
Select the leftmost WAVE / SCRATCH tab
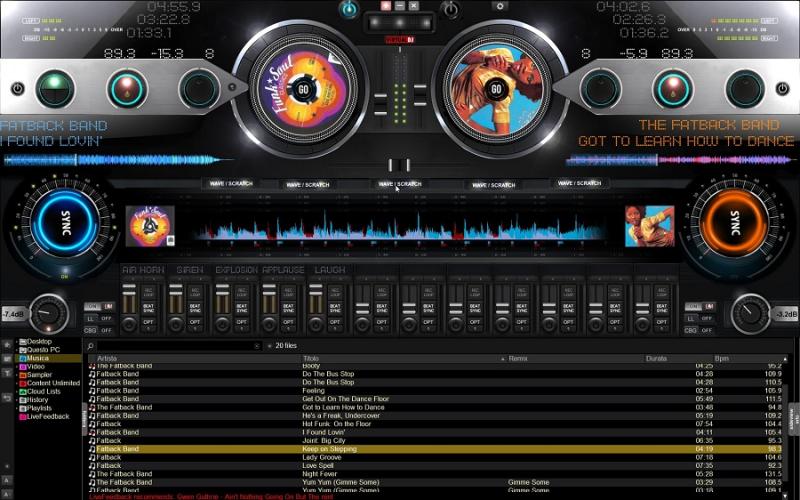pos(231,183)
